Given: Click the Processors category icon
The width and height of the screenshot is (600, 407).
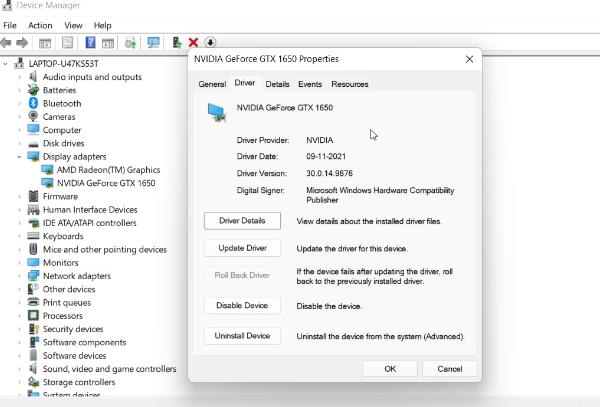Looking at the screenshot, I should pos(33,316).
